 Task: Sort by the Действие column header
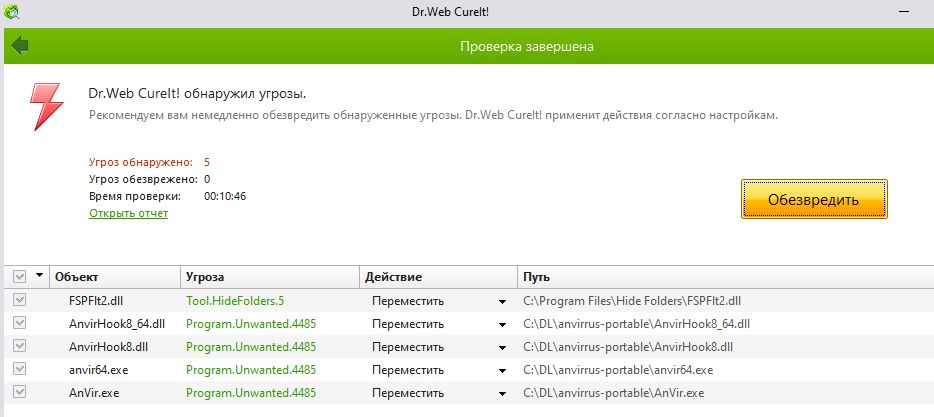tap(438, 277)
